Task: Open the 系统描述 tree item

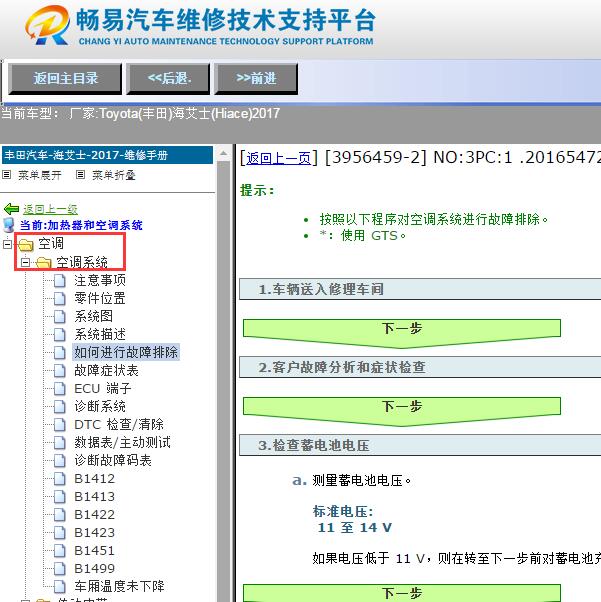Action: 100,334
